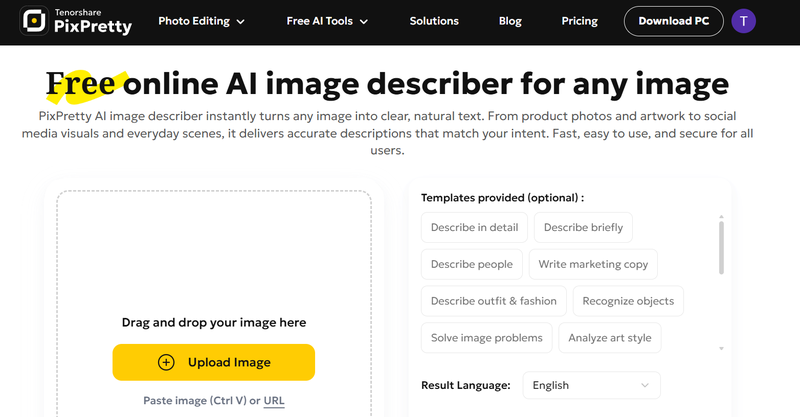Screen dimensions: 800x417
Task: Expand the Photo Editing menu
Action: coord(201,21)
